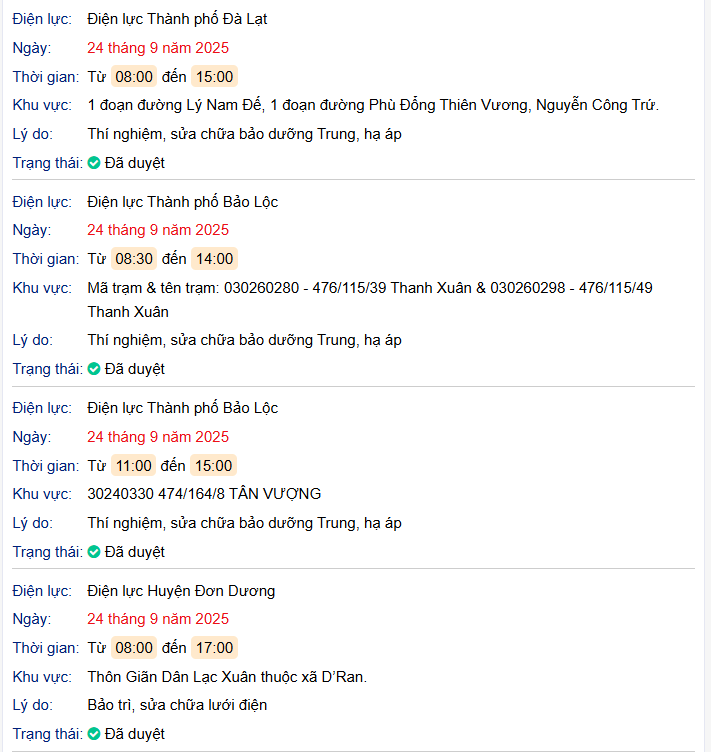Screen dimensions: 711x752
Task: Click the 14:00 end time badge
Action: point(214,259)
